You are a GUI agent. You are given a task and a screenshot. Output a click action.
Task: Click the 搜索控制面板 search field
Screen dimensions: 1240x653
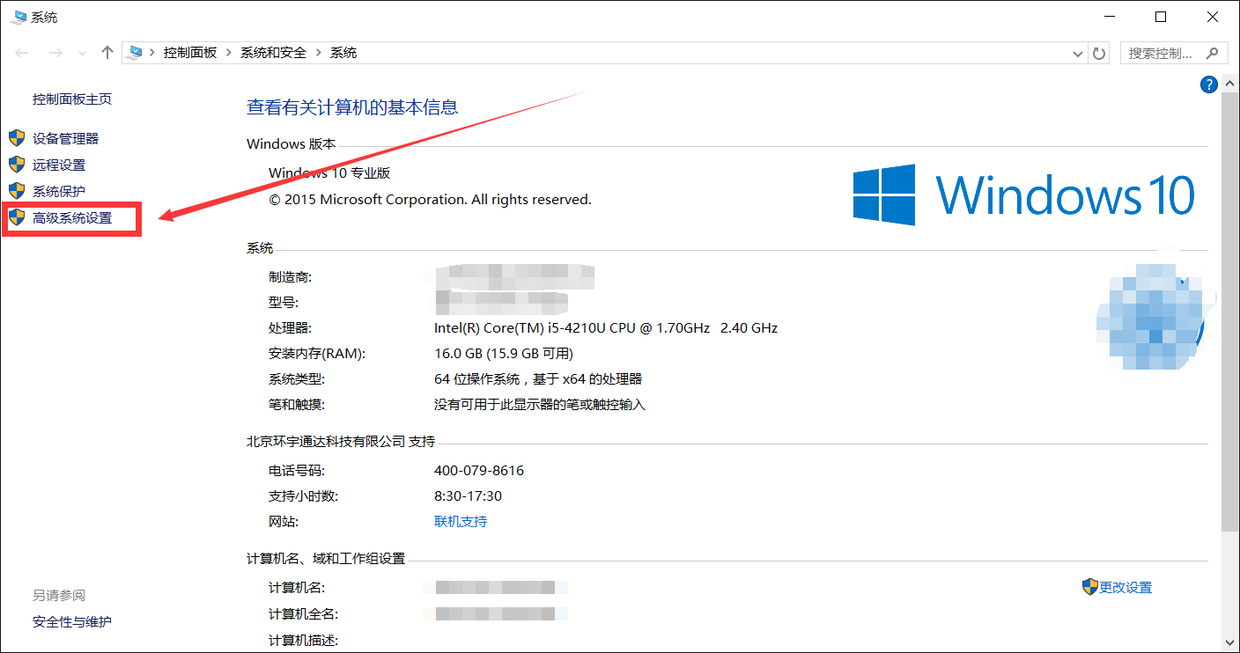pos(1160,53)
